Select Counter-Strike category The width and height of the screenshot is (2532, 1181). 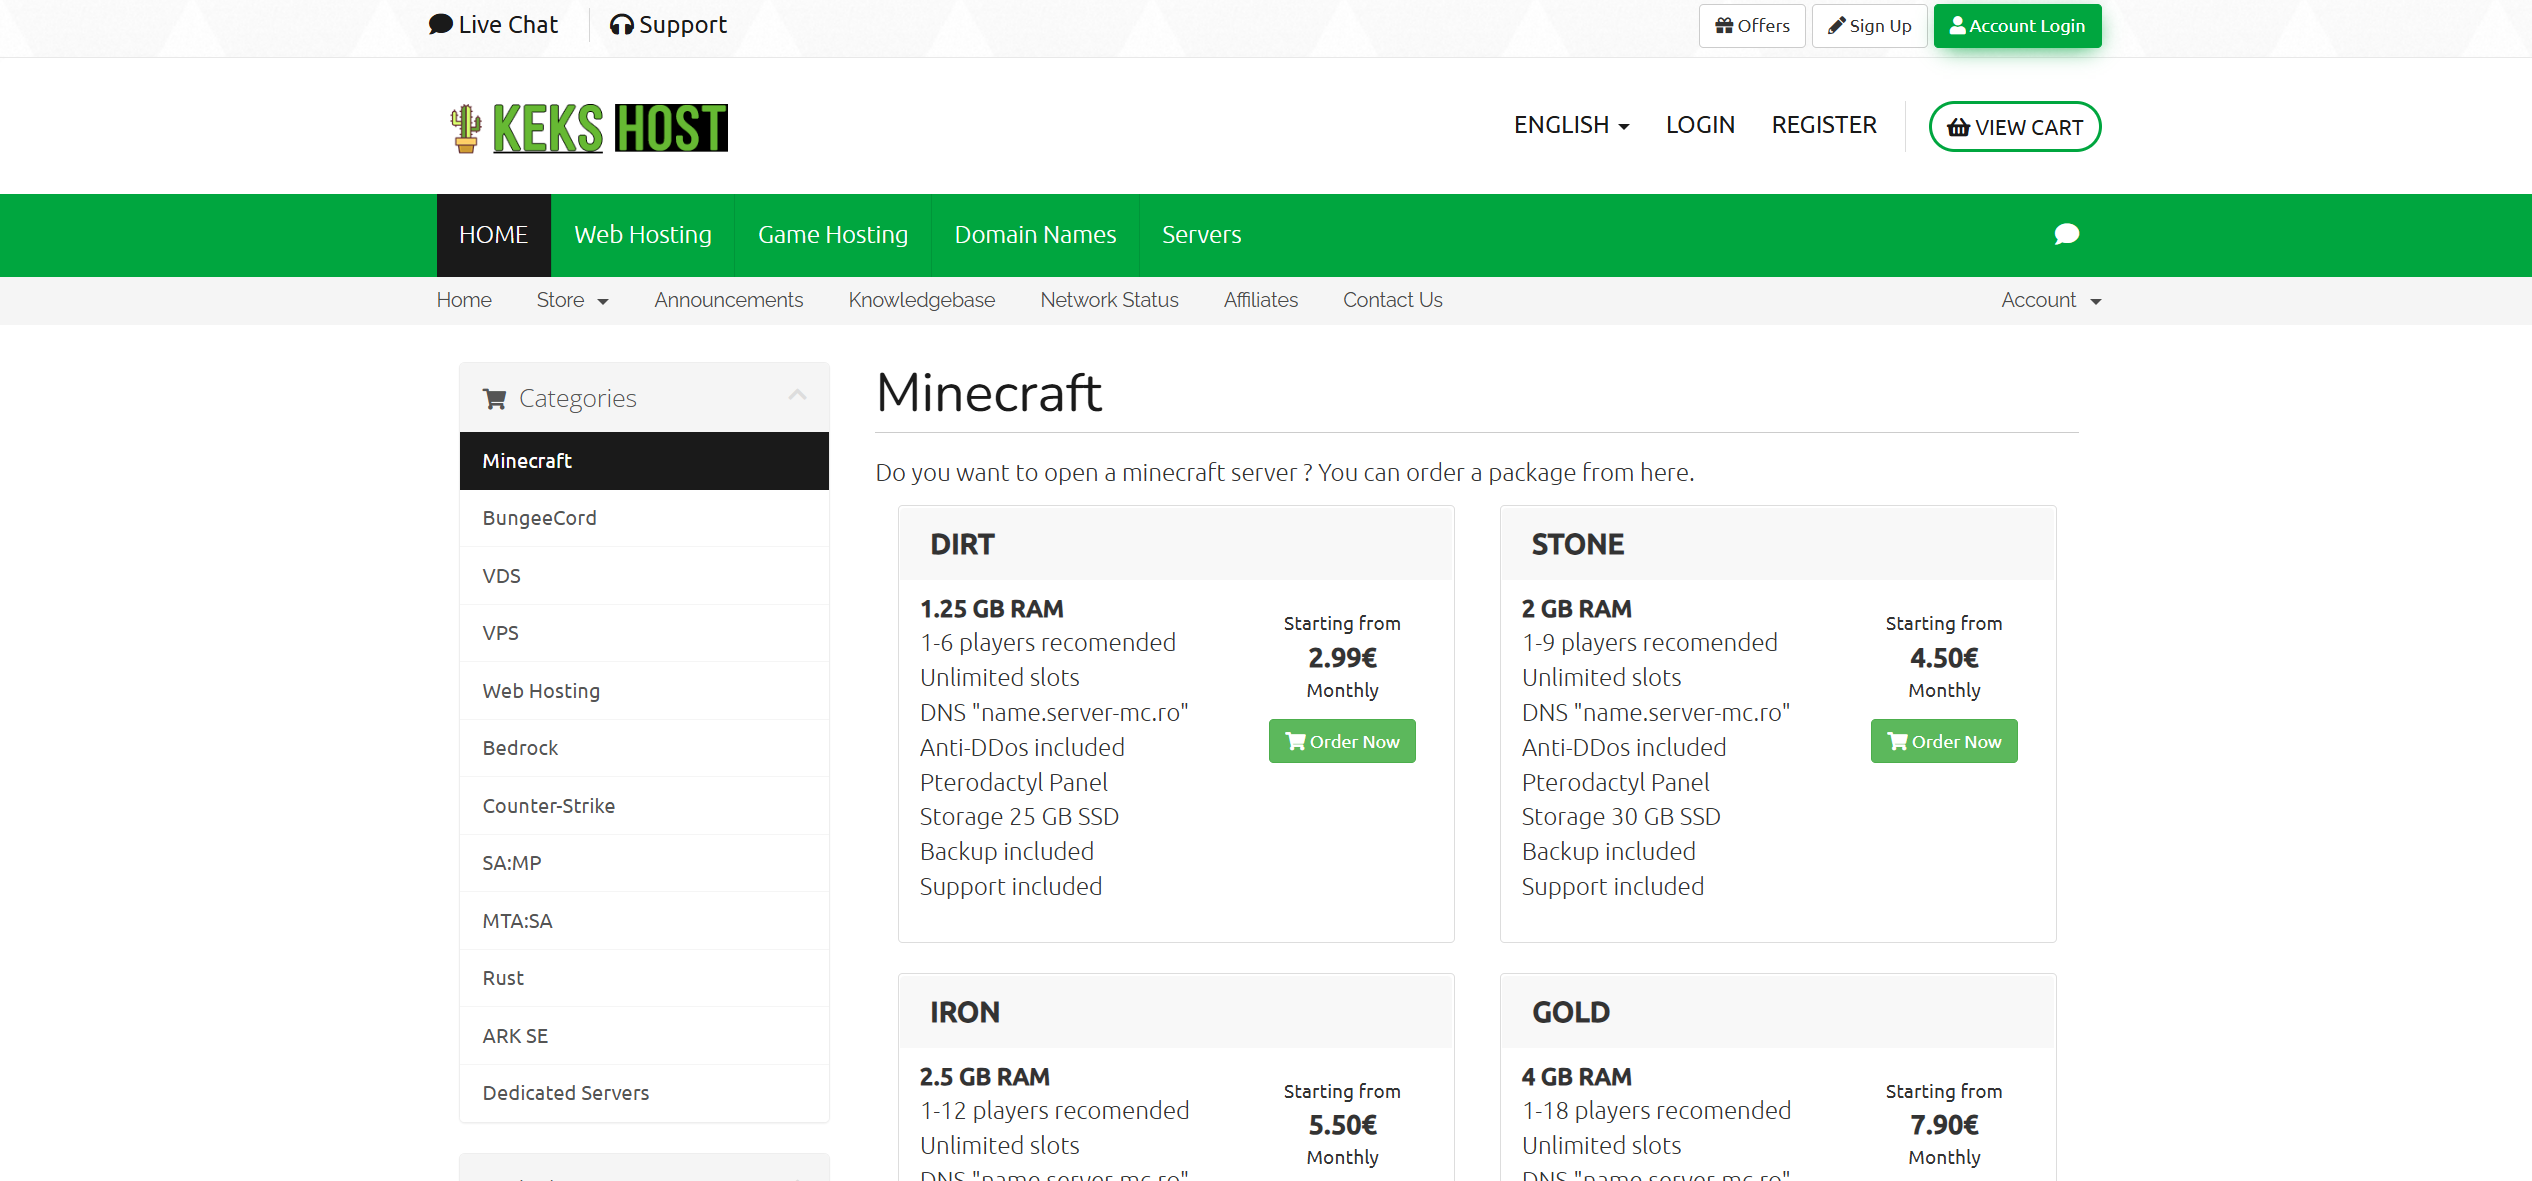[x=644, y=806]
